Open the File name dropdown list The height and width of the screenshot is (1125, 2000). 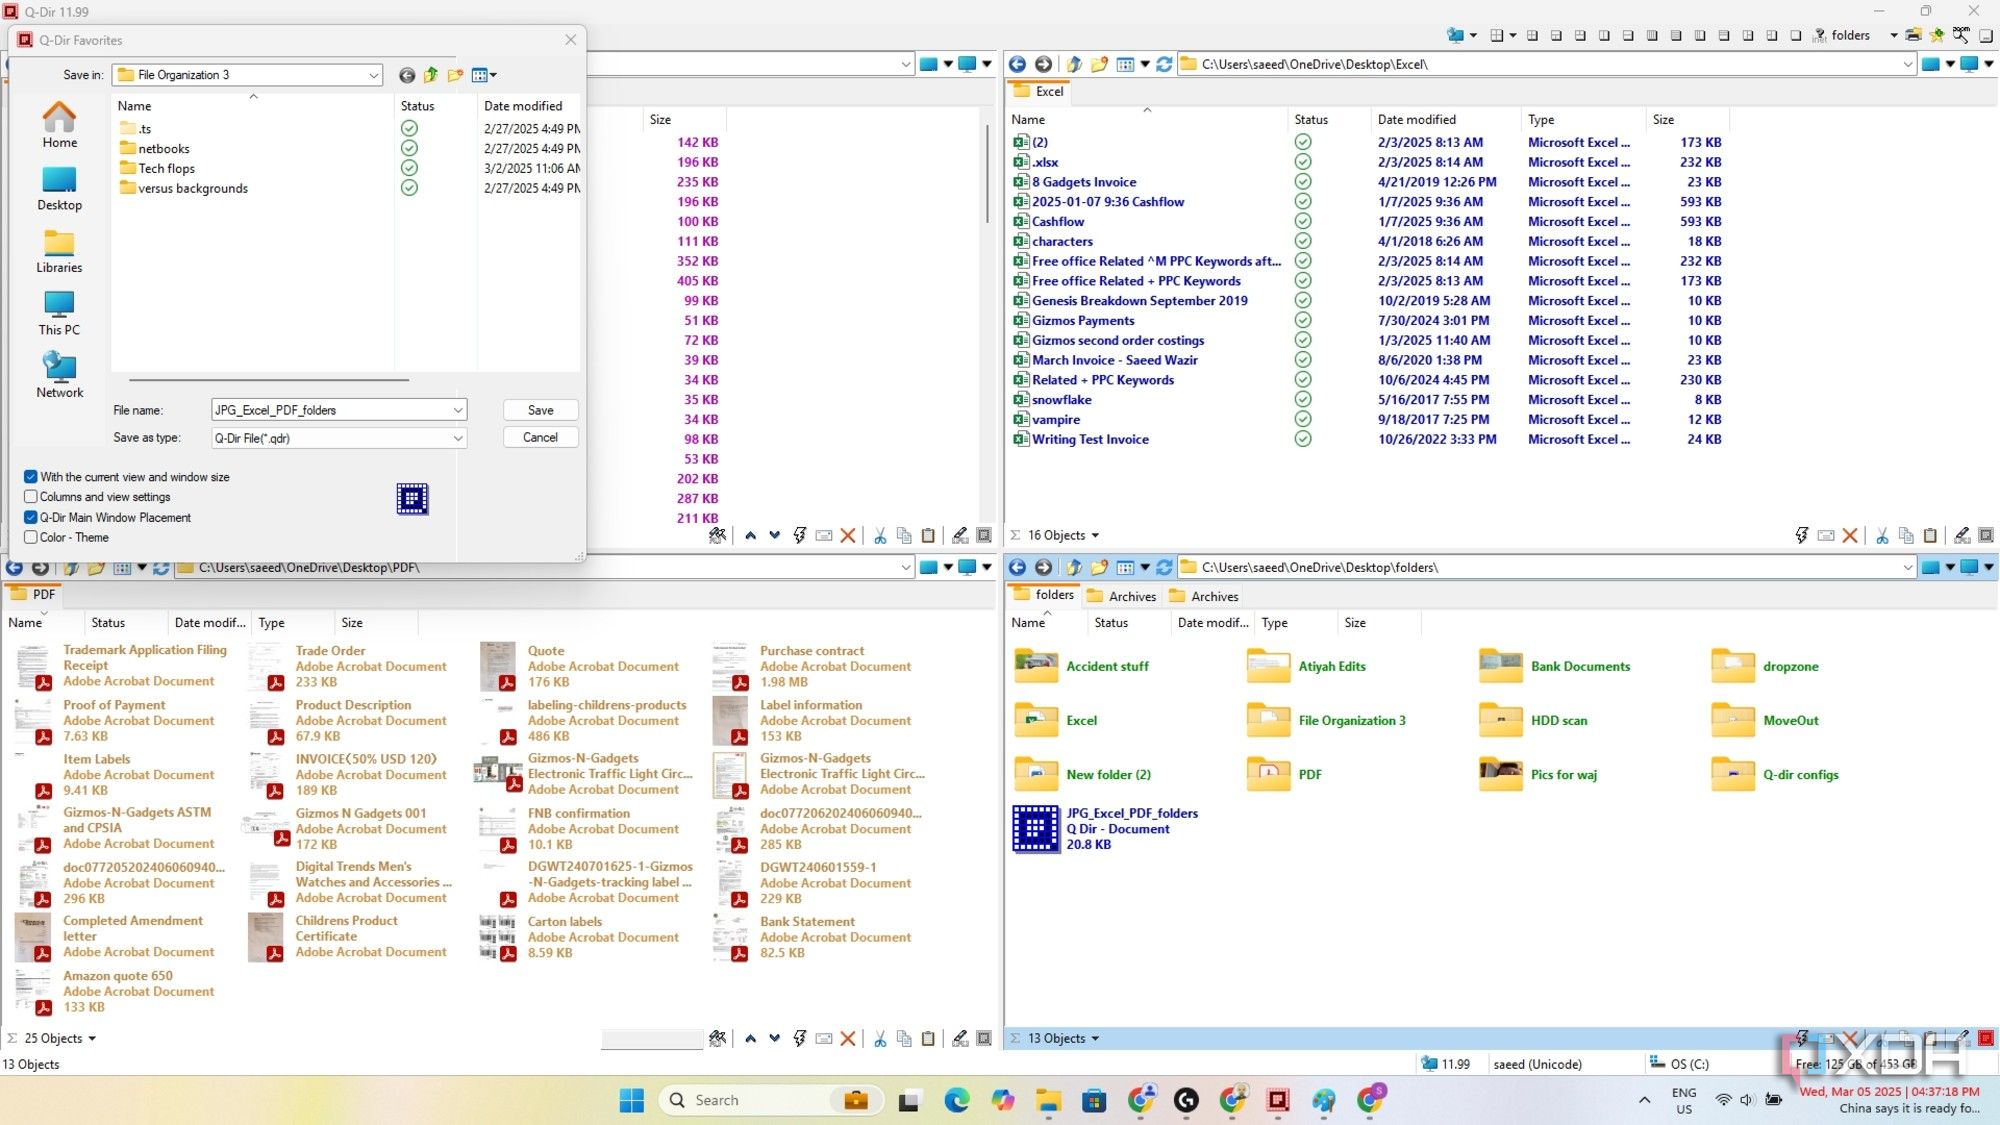pos(457,410)
